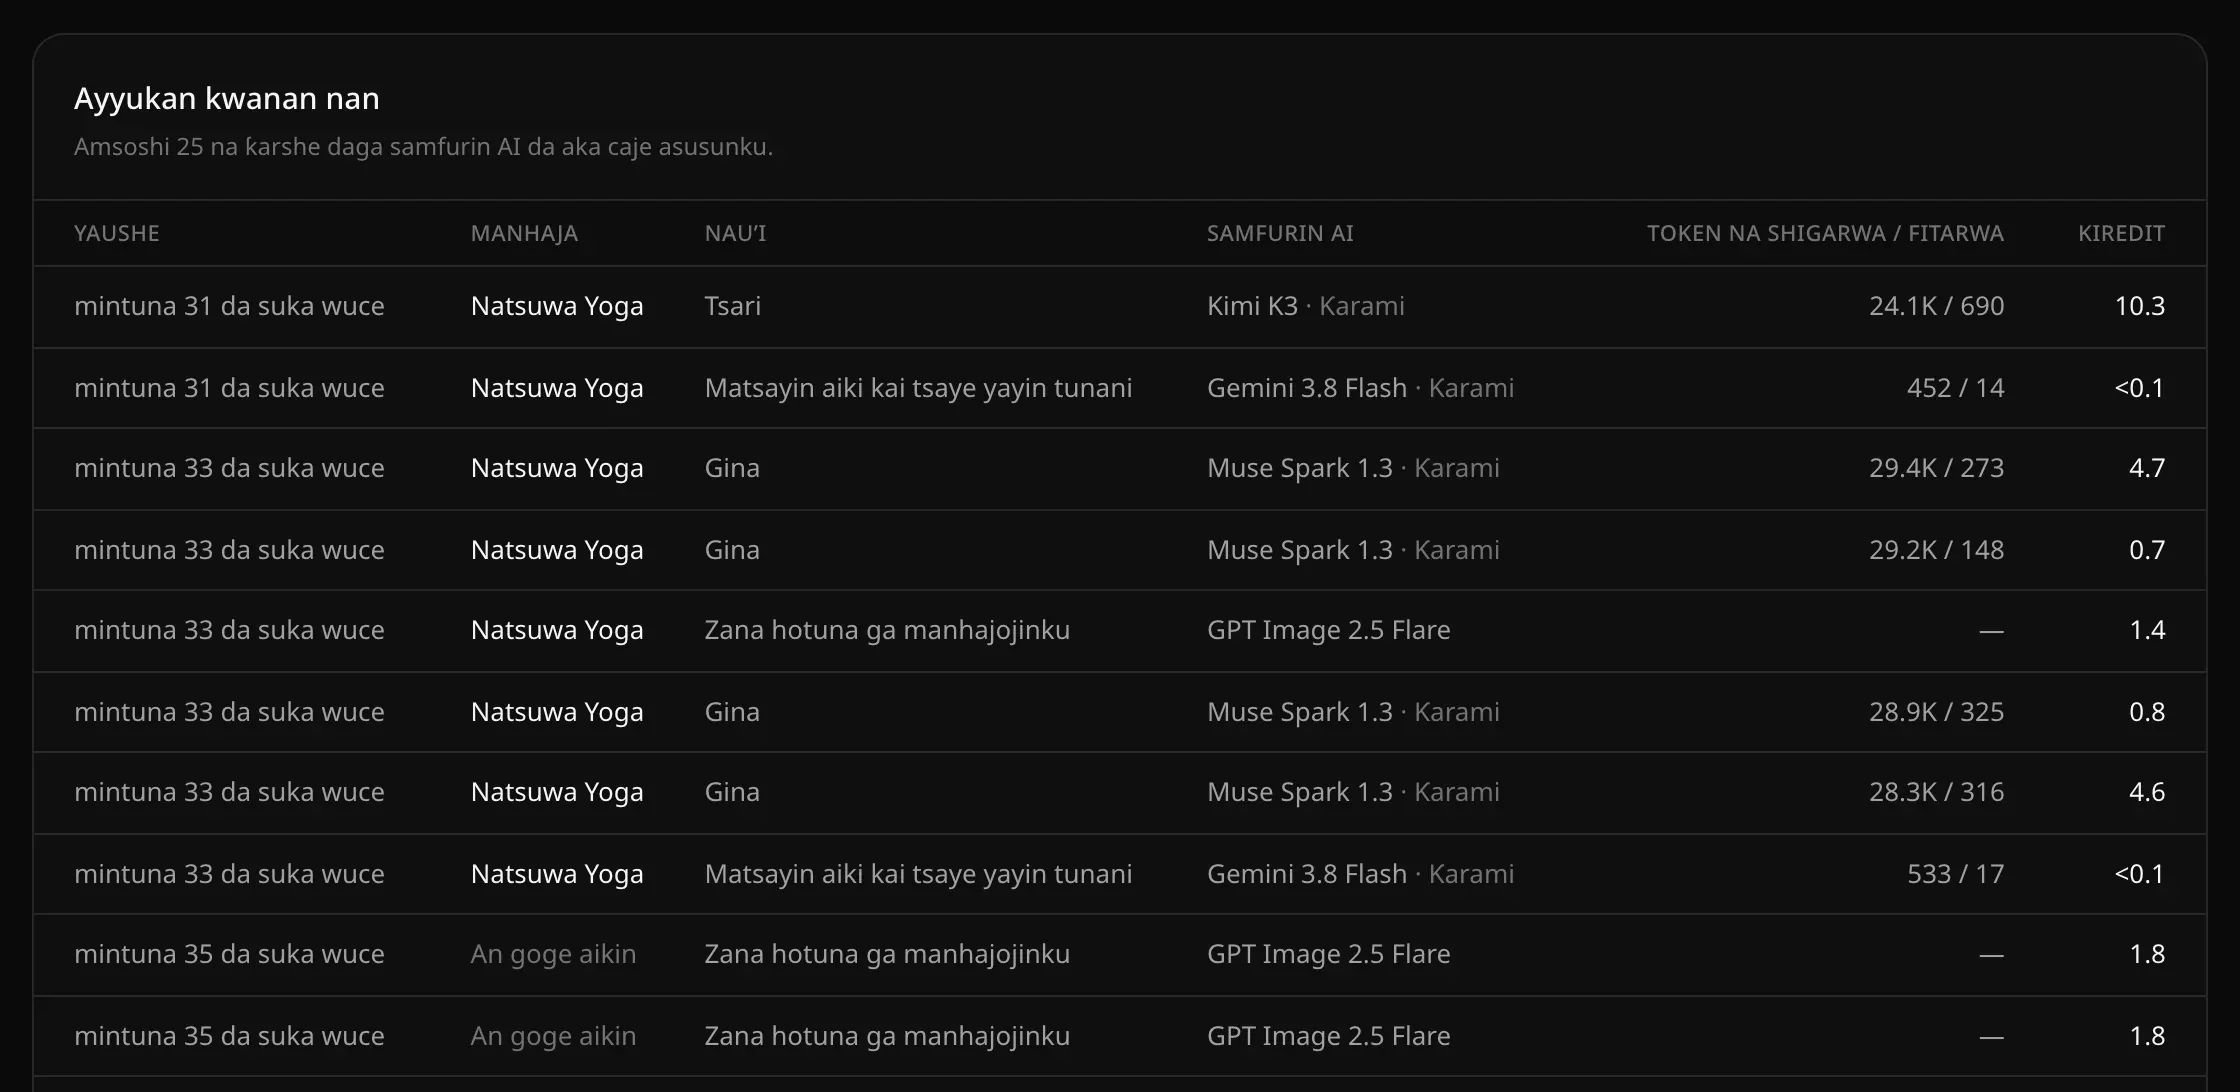Select '<0.1' credit in the 533 / 17 row
This screenshot has height=1092, width=2240.
pos(2139,874)
